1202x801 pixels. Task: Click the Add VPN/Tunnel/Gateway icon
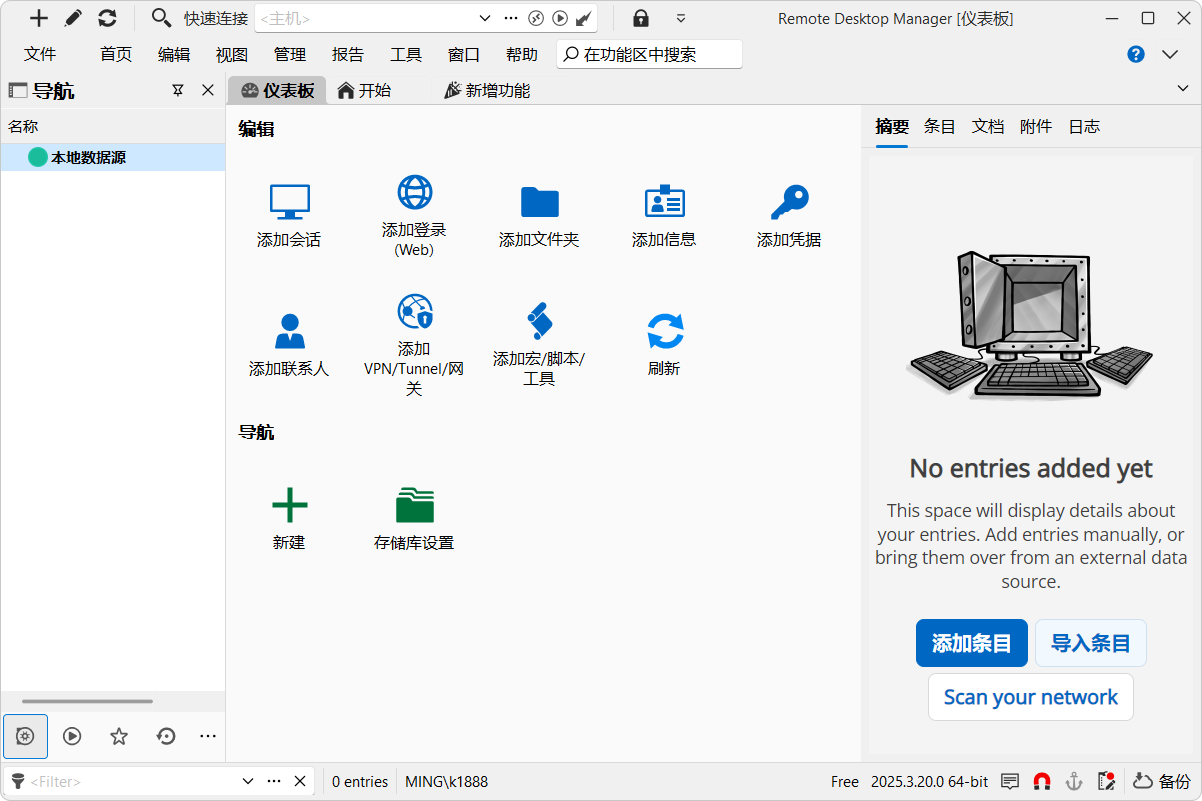(x=414, y=312)
